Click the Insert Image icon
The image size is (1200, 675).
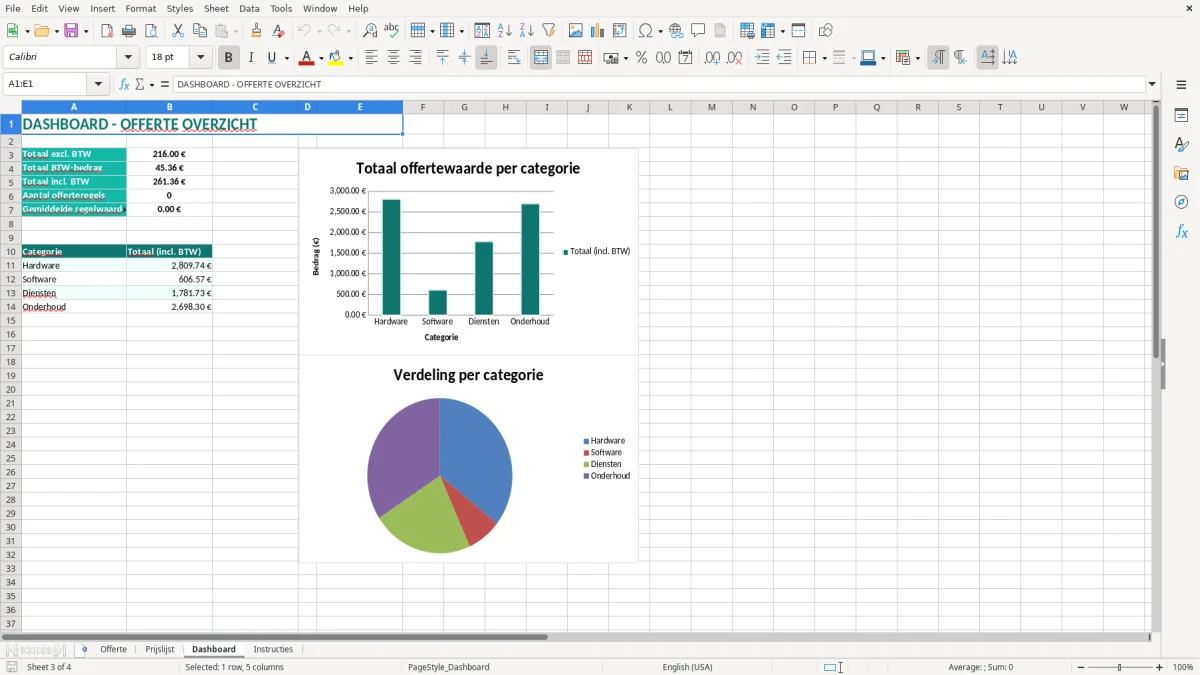pyautogui.click(x=576, y=31)
